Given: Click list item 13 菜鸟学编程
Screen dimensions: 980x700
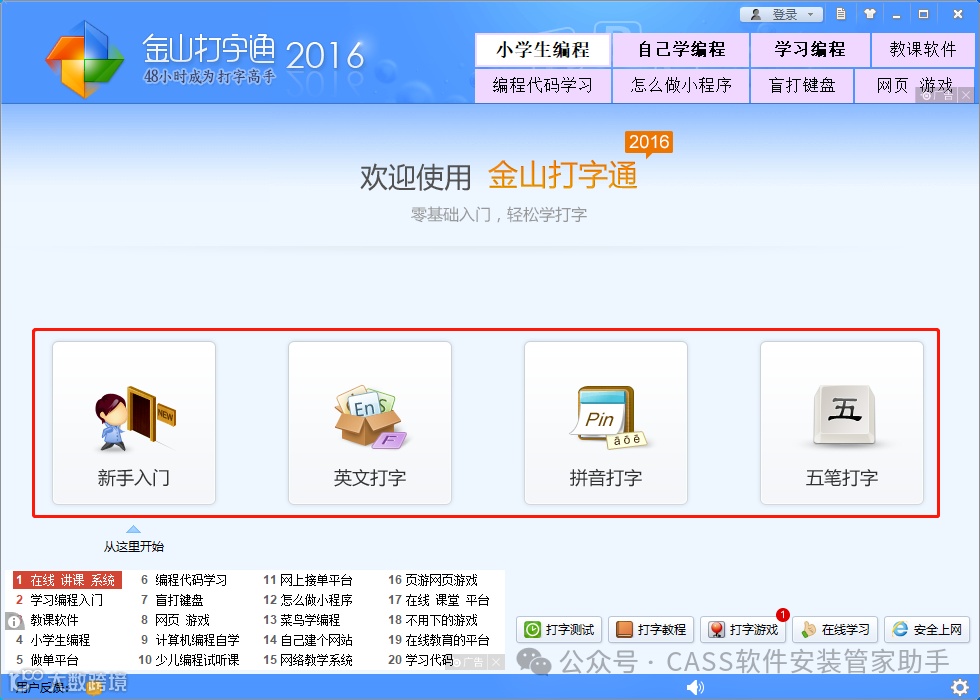Looking at the screenshot, I should [x=302, y=620].
